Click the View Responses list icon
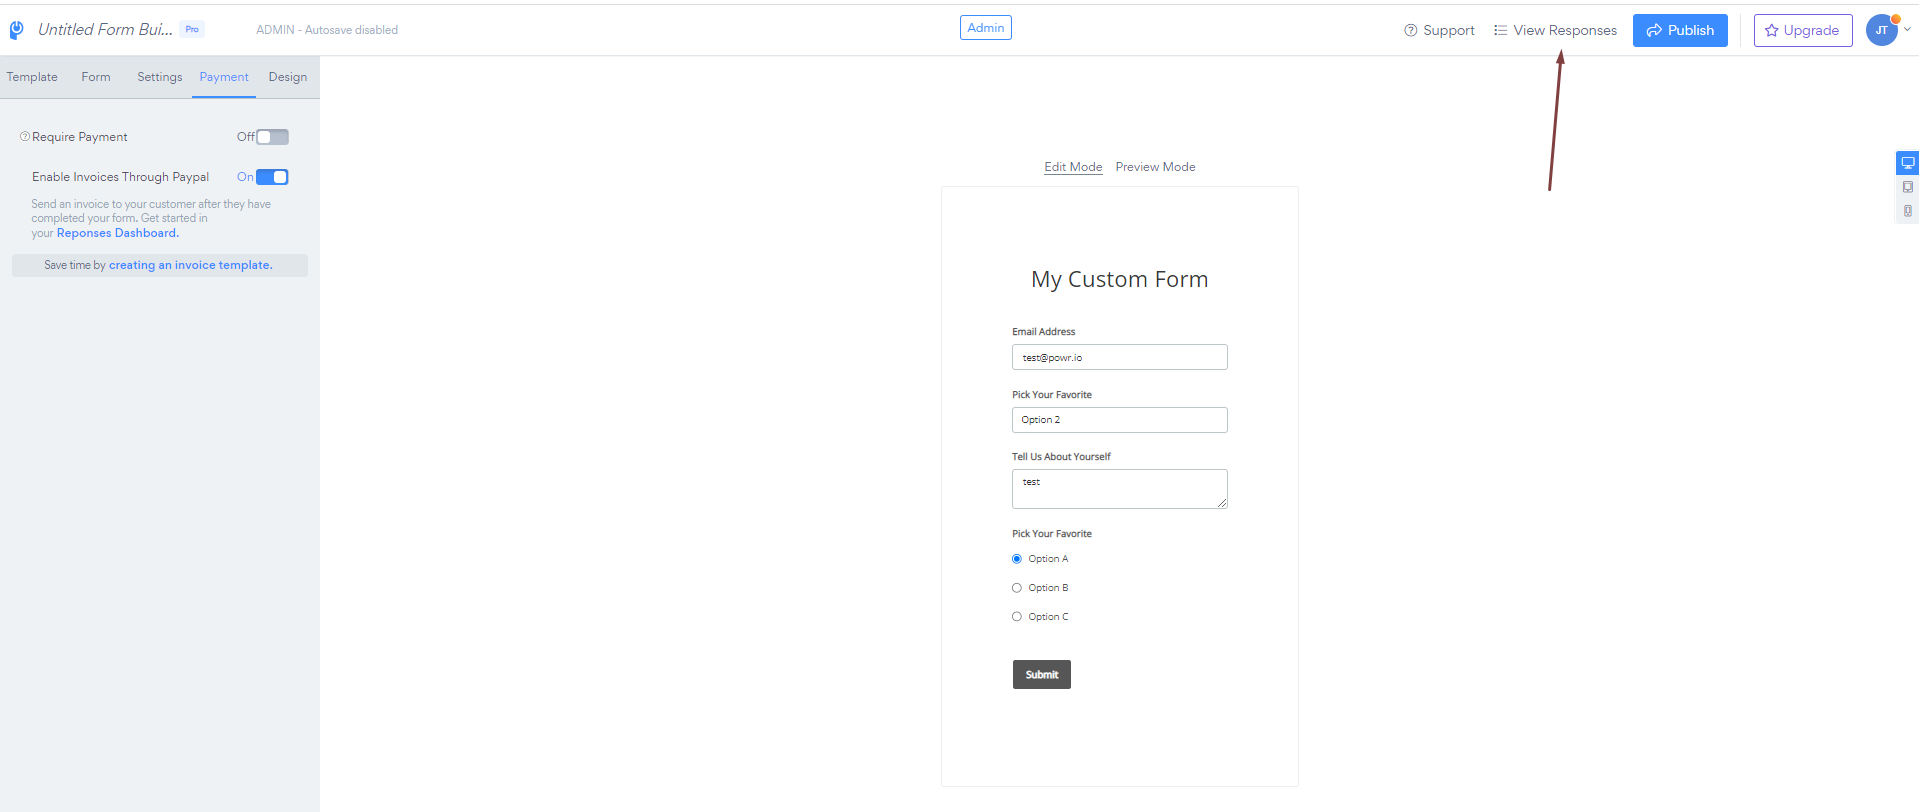The width and height of the screenshot is (1919, 812). coord(1500,31)
